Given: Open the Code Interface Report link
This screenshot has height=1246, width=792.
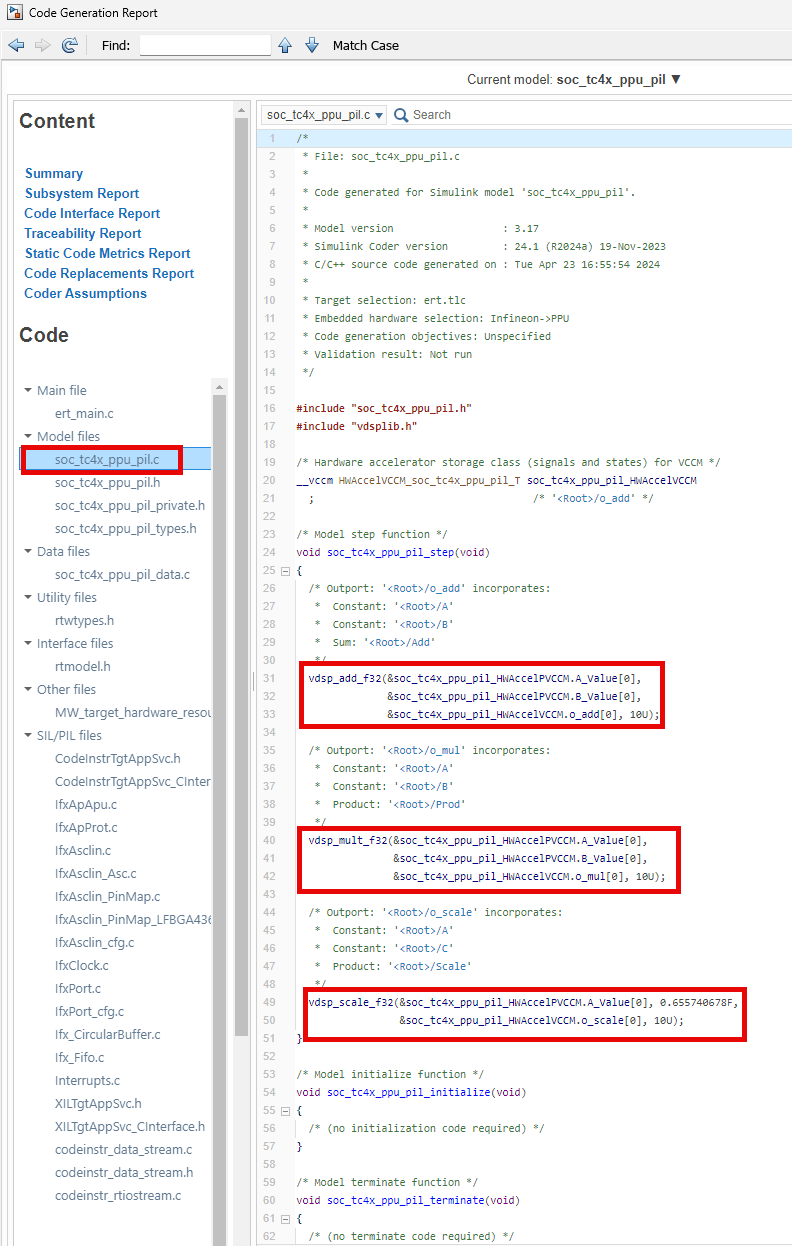Looking at the screenshot, I should [x=92, y=213].
